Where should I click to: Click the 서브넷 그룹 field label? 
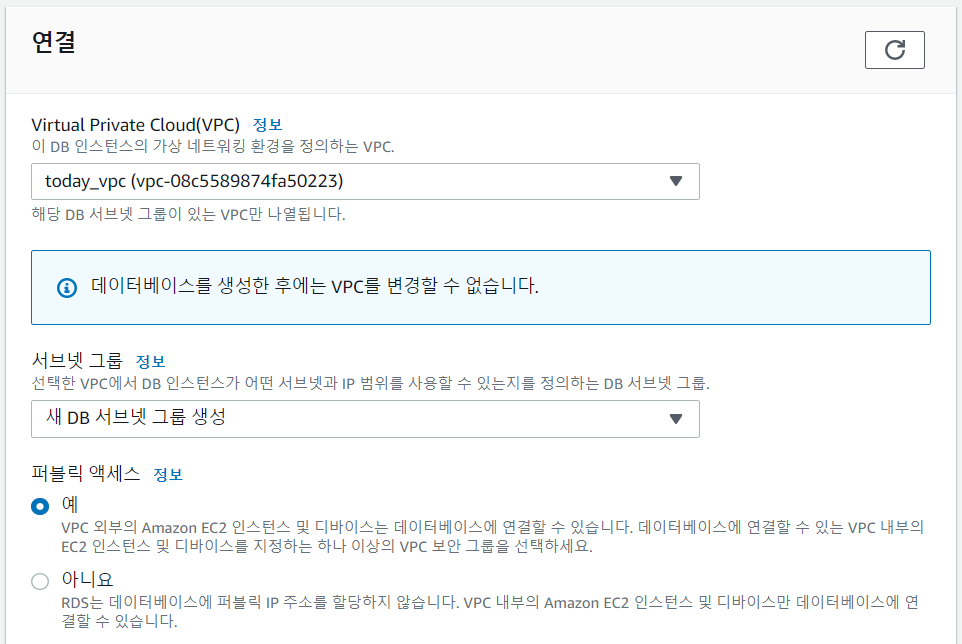pyautogui.click(x=77, y=361)
